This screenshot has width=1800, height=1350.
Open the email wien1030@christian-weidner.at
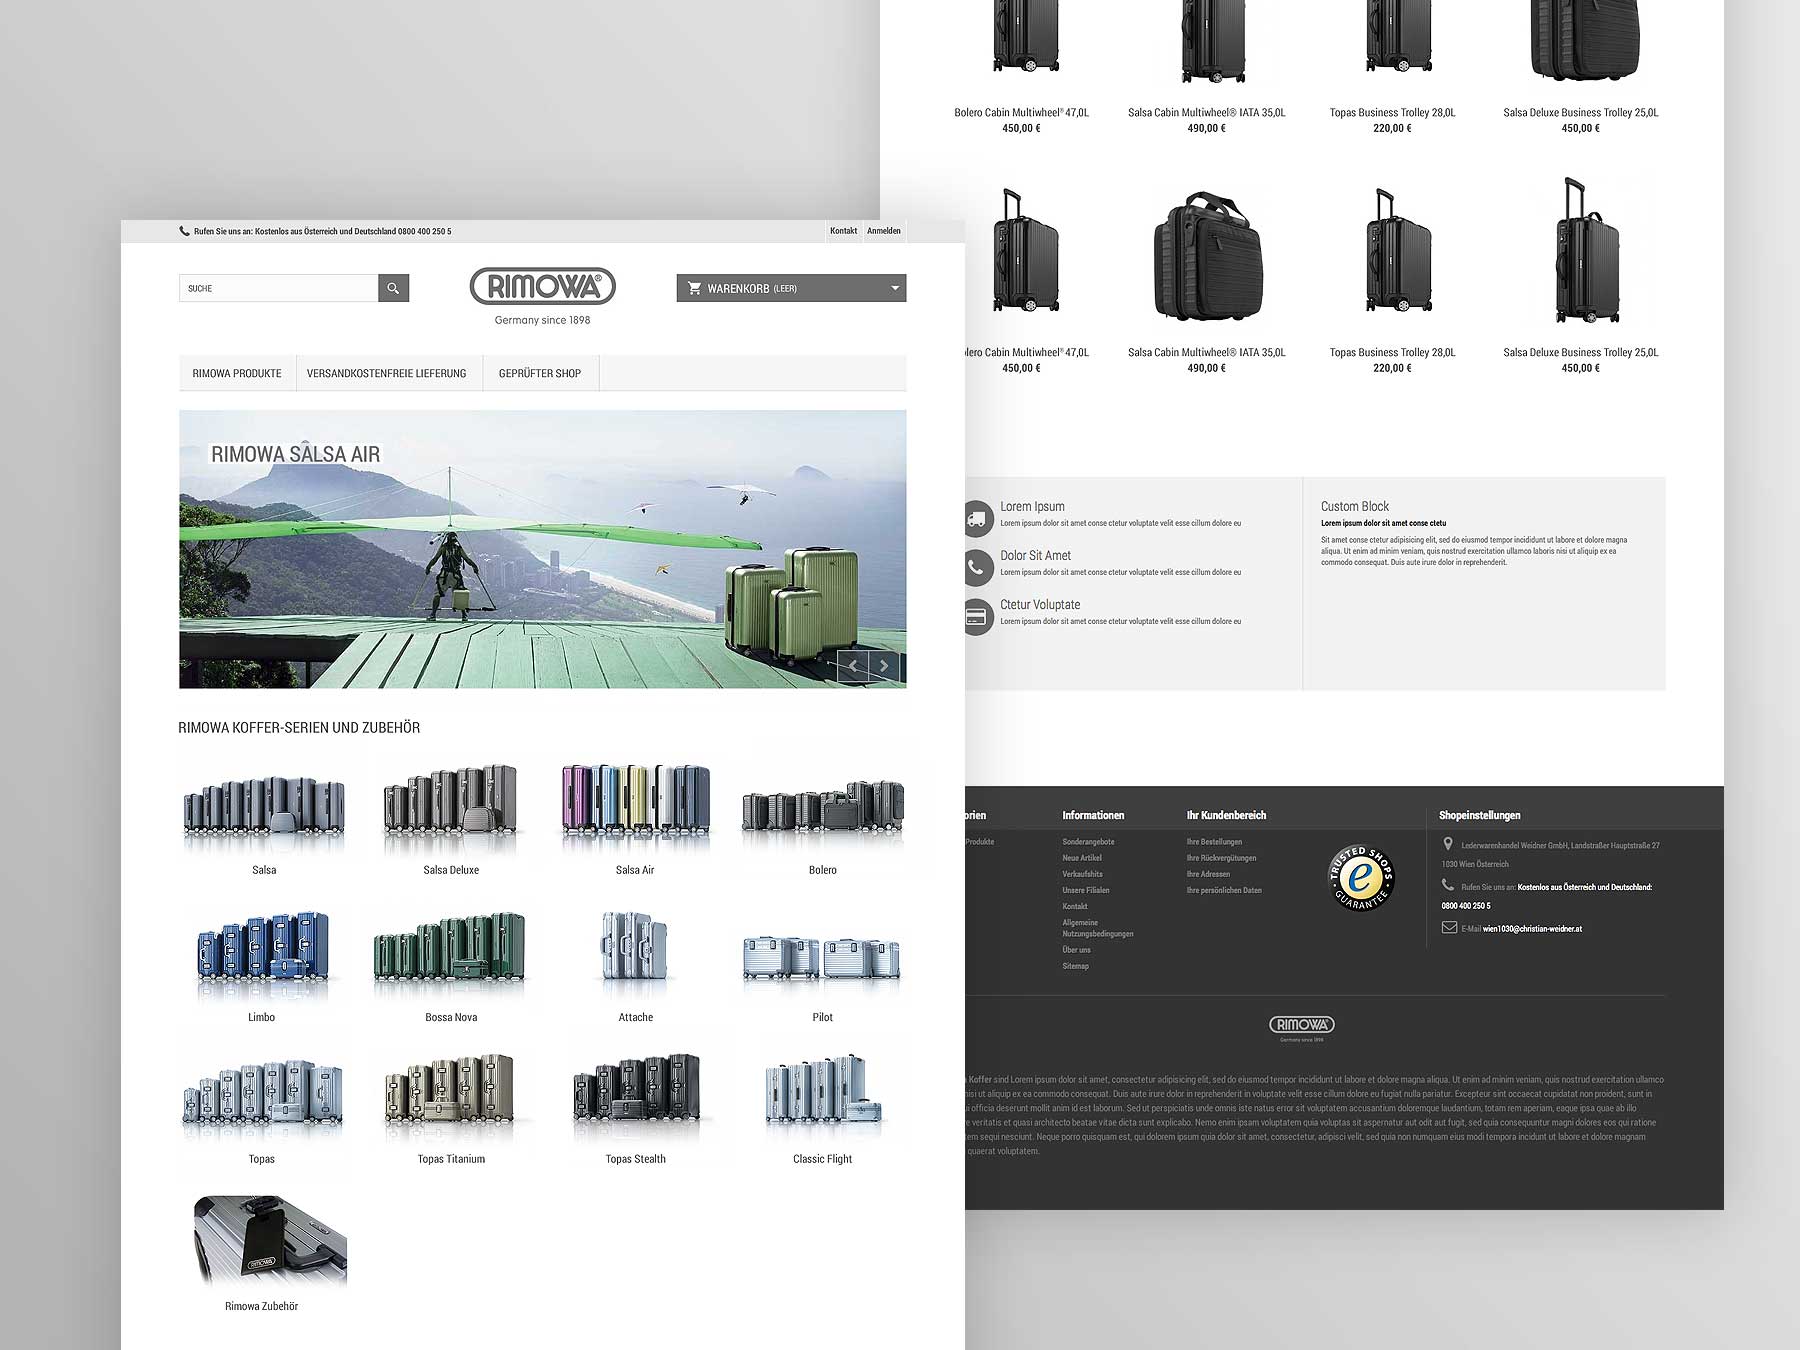[x=1532, y=929]
